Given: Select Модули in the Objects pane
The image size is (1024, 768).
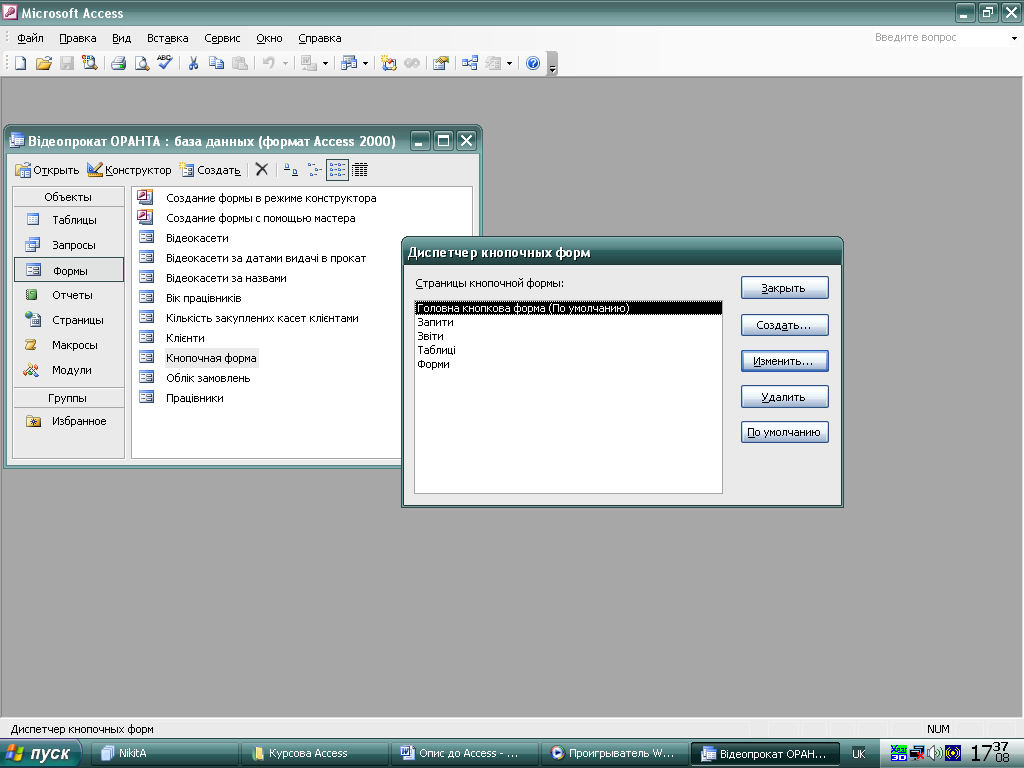Looking at the screenshot, I should [69, 370].
